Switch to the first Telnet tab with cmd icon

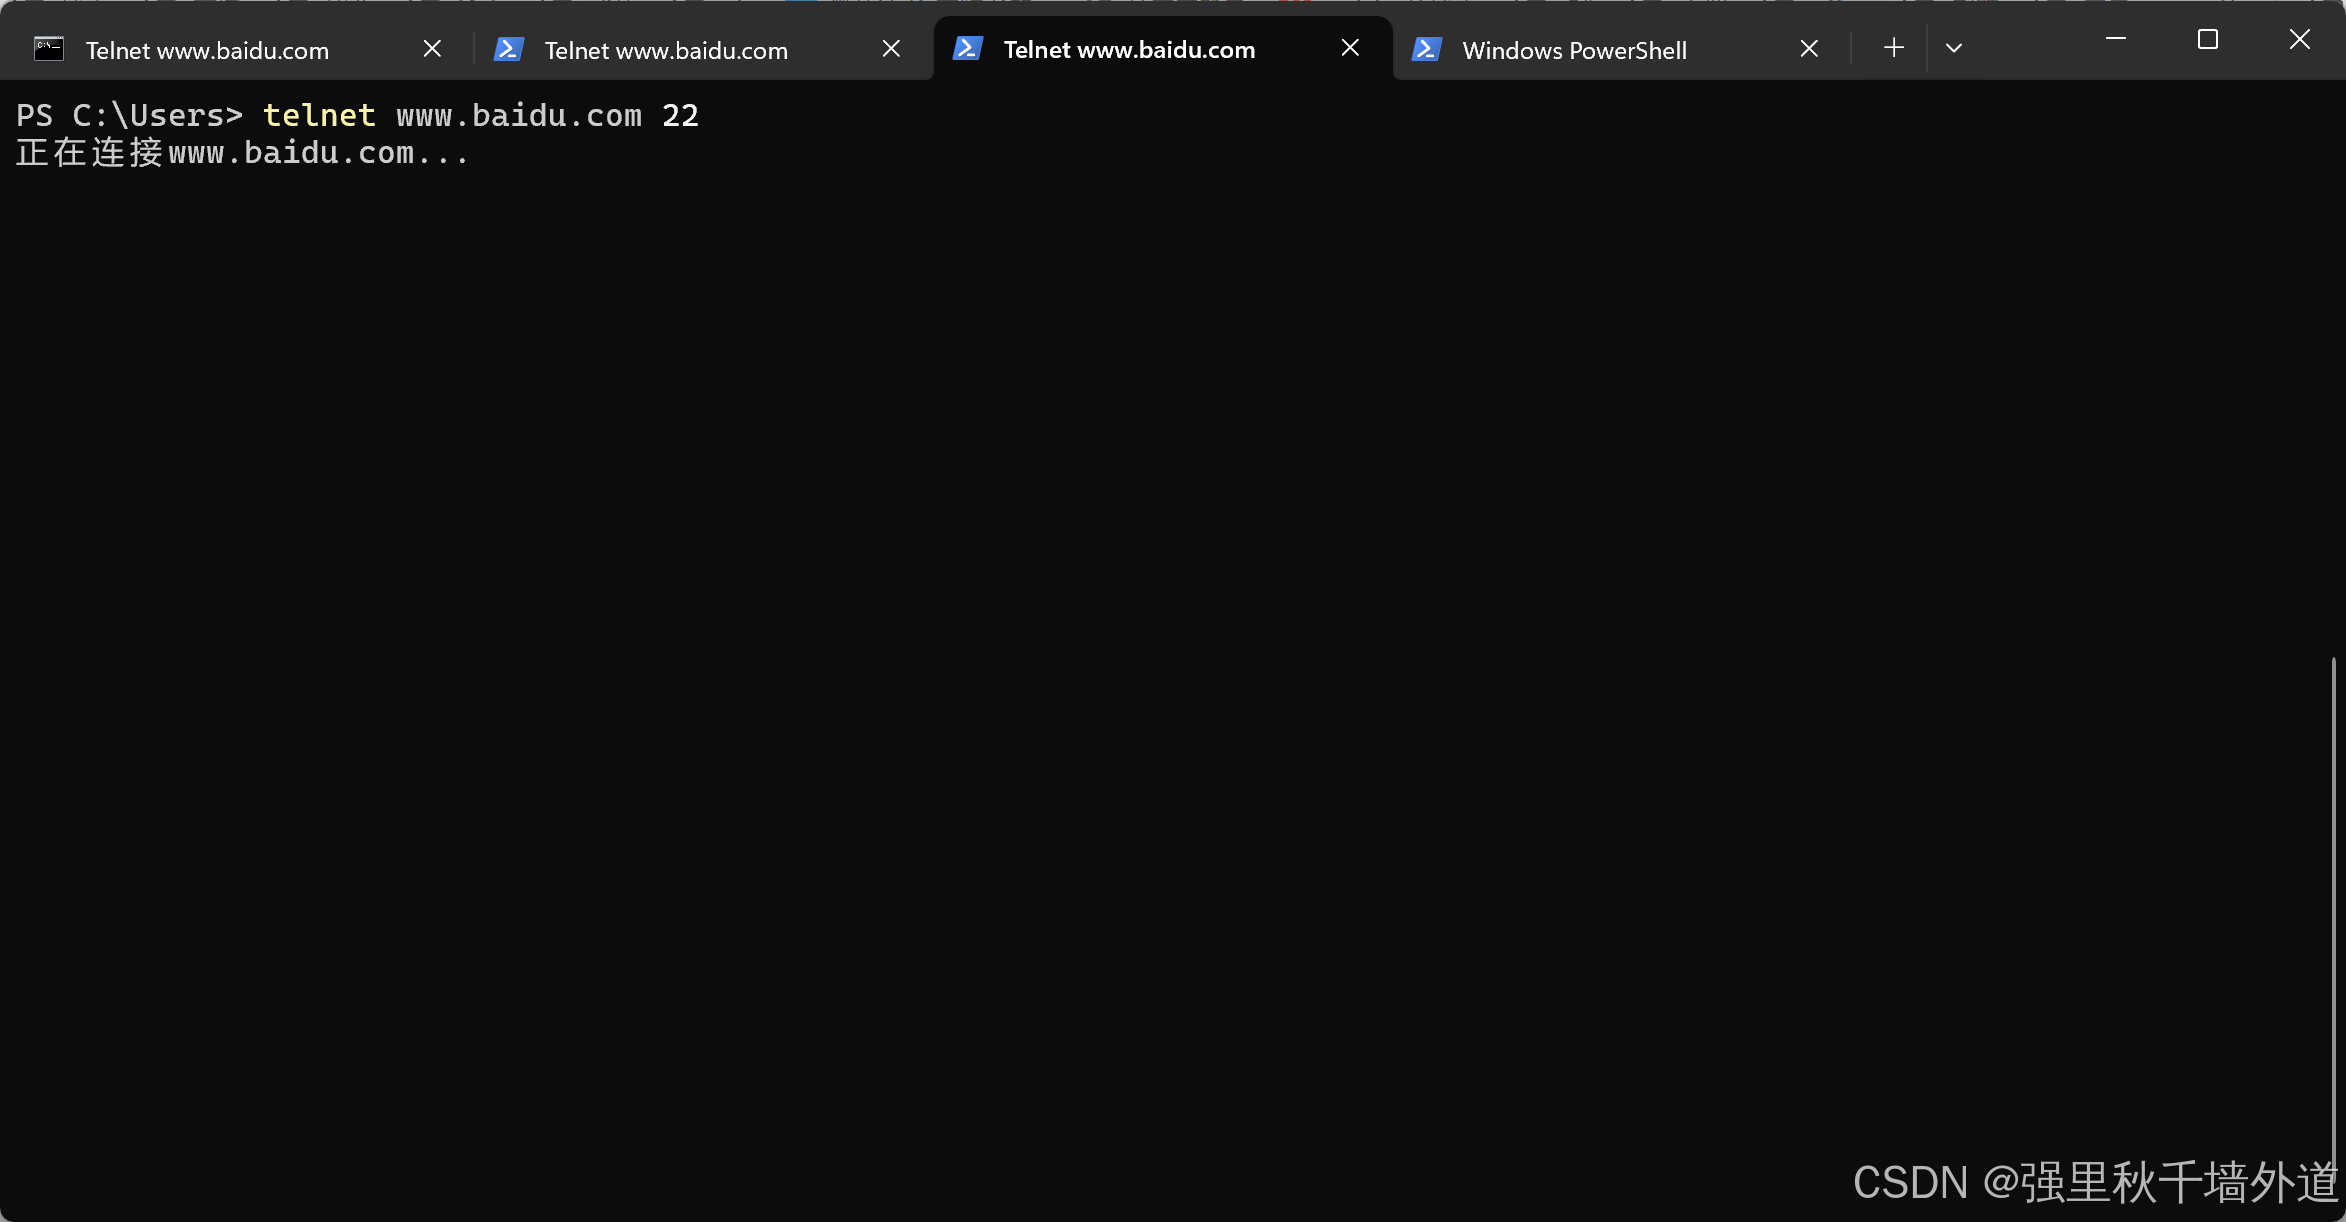207,50
